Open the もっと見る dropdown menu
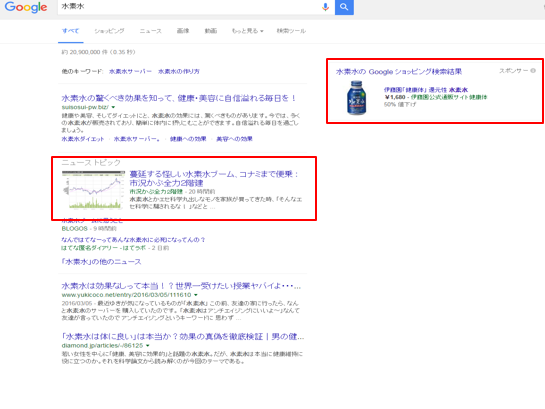The width and height of the screenshot is (545, 409). click(x=247, y=31)
